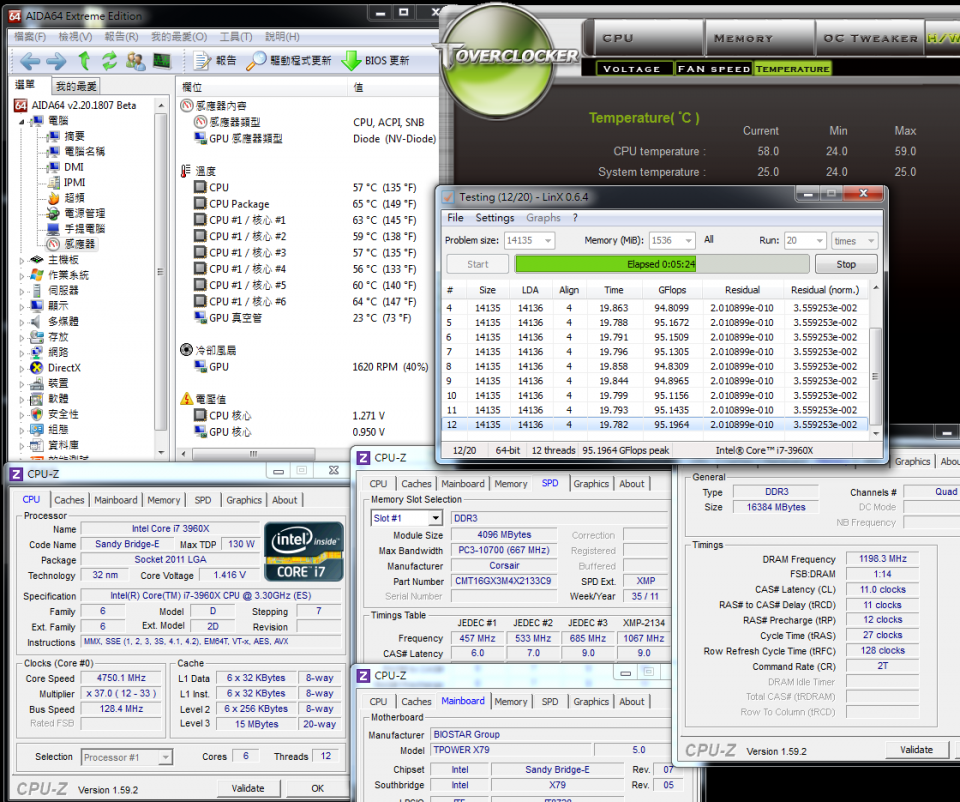This screenshot has height=802, width=960.
Task: Switch to OC Tweaker tab in TOverclocker
Action: tap(869, 38)
